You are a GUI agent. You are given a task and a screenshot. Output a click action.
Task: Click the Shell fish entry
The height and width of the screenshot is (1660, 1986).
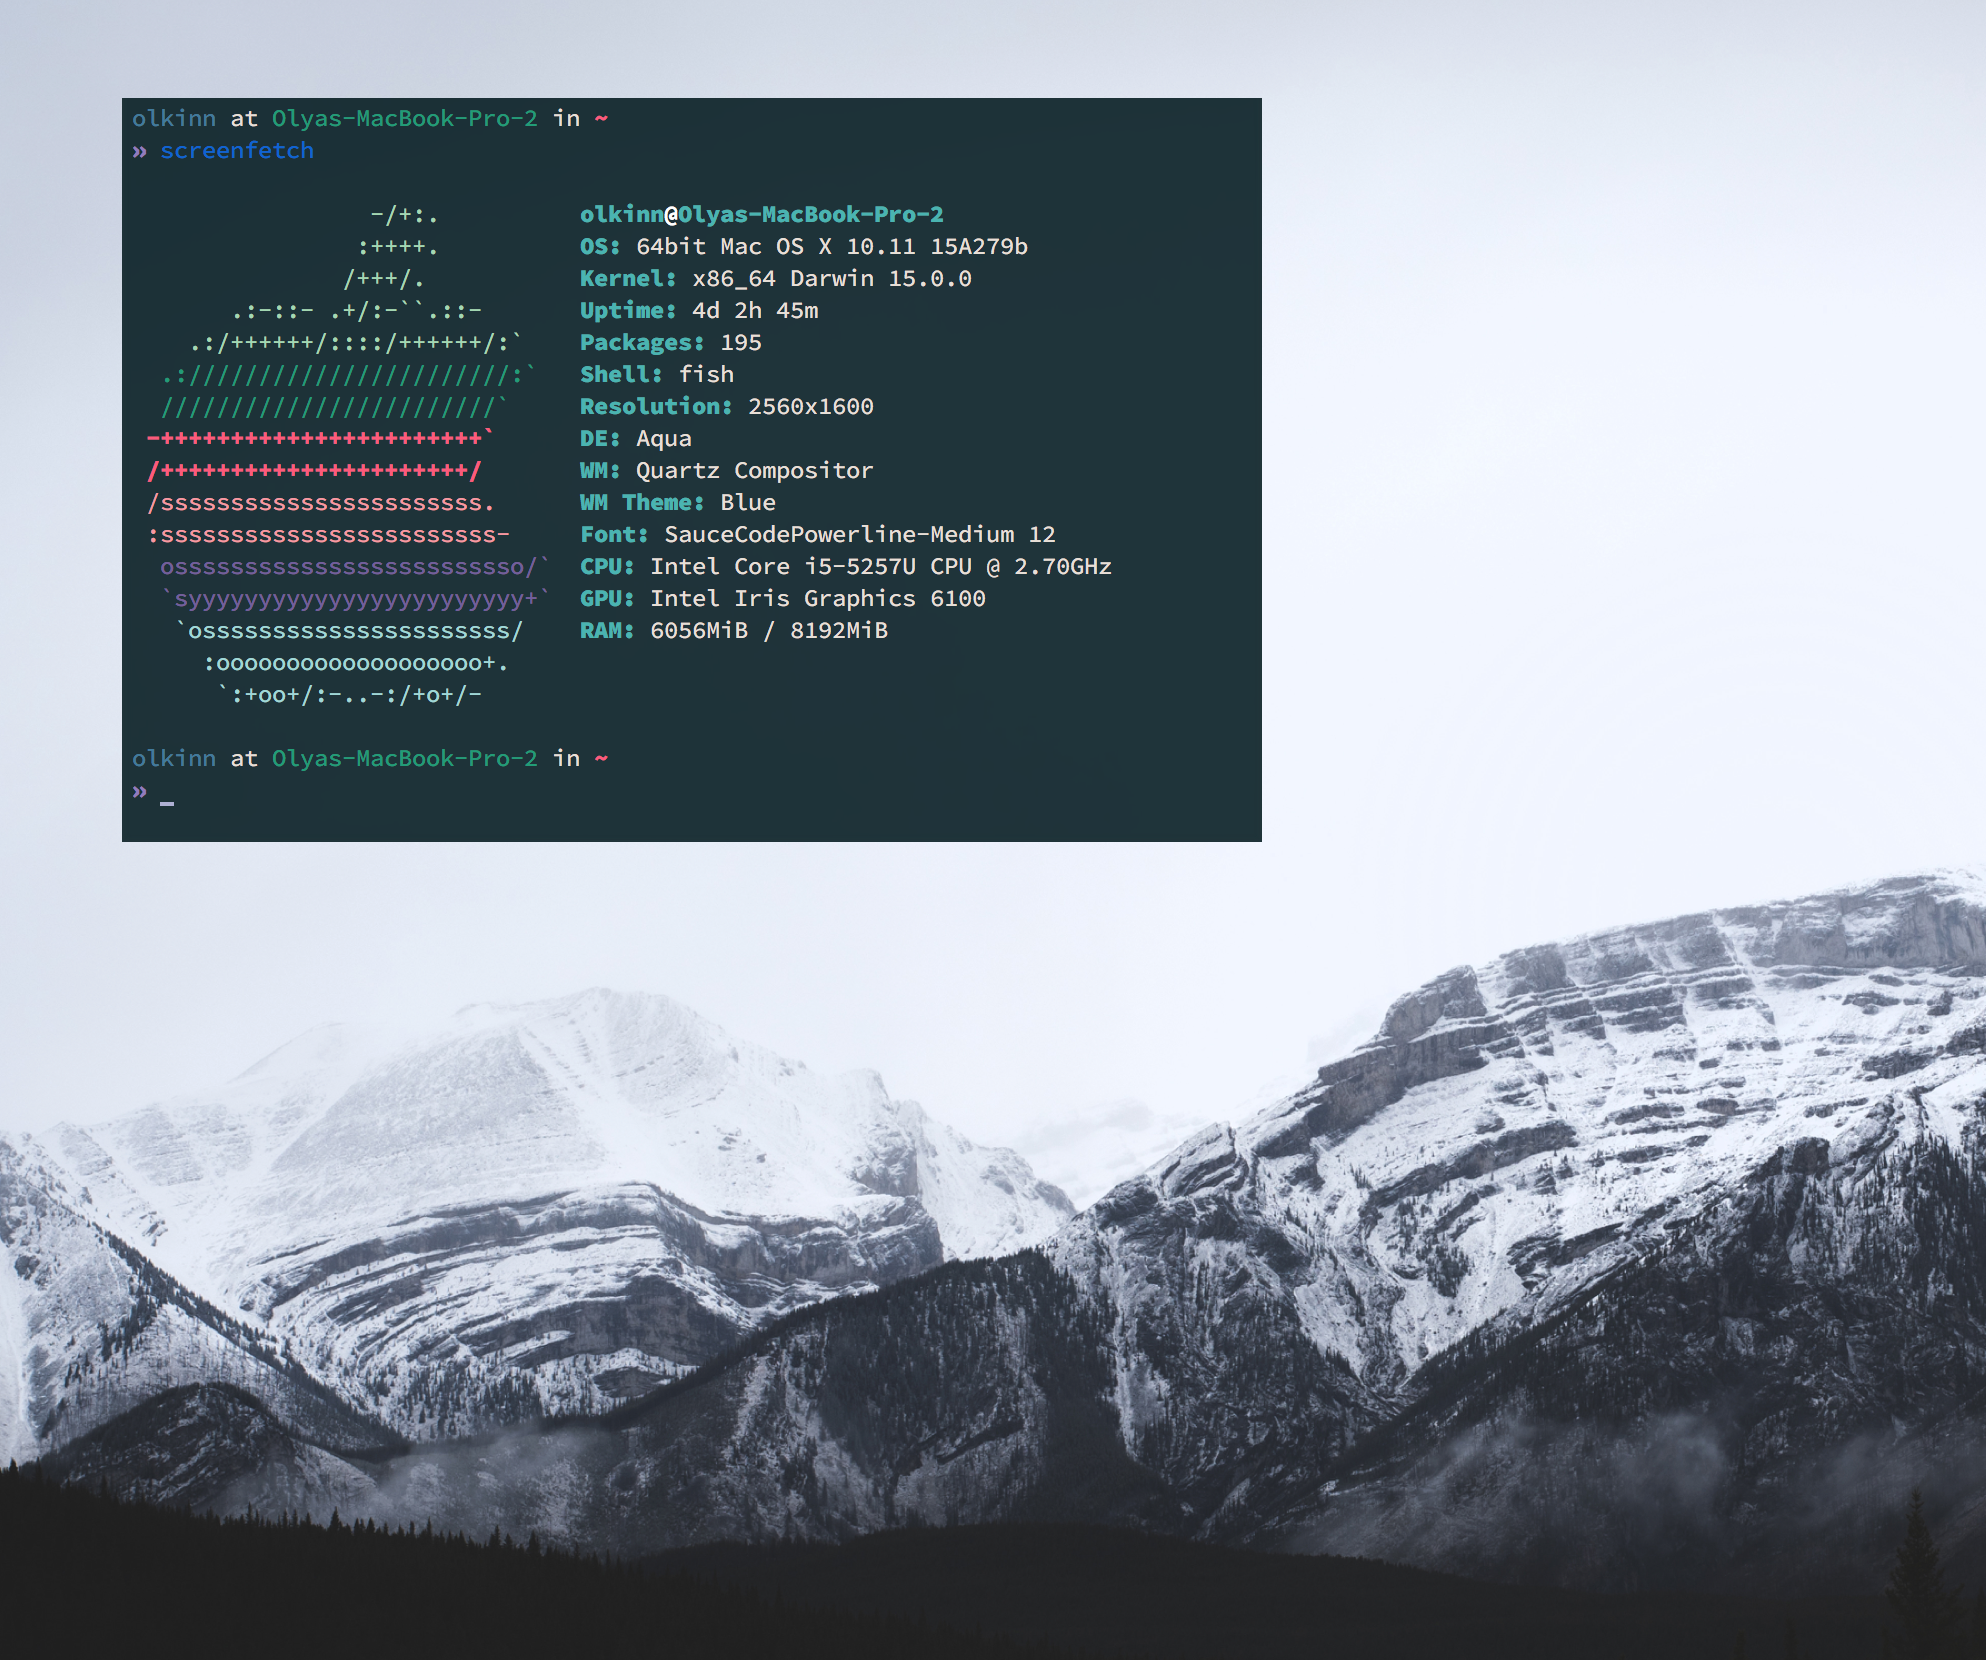pos(657,375)
